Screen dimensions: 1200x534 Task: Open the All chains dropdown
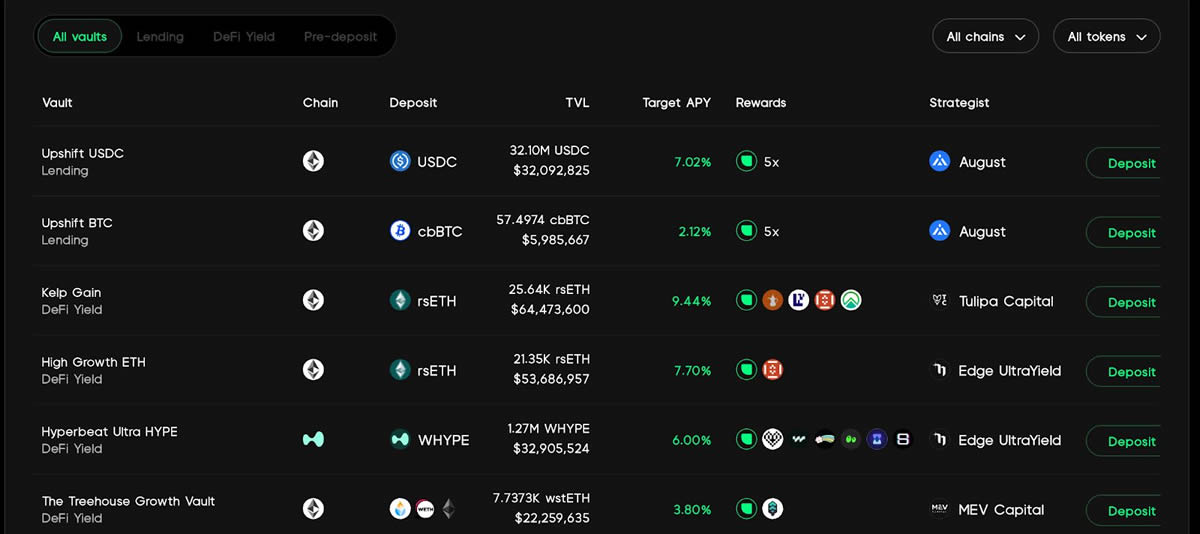985,36
